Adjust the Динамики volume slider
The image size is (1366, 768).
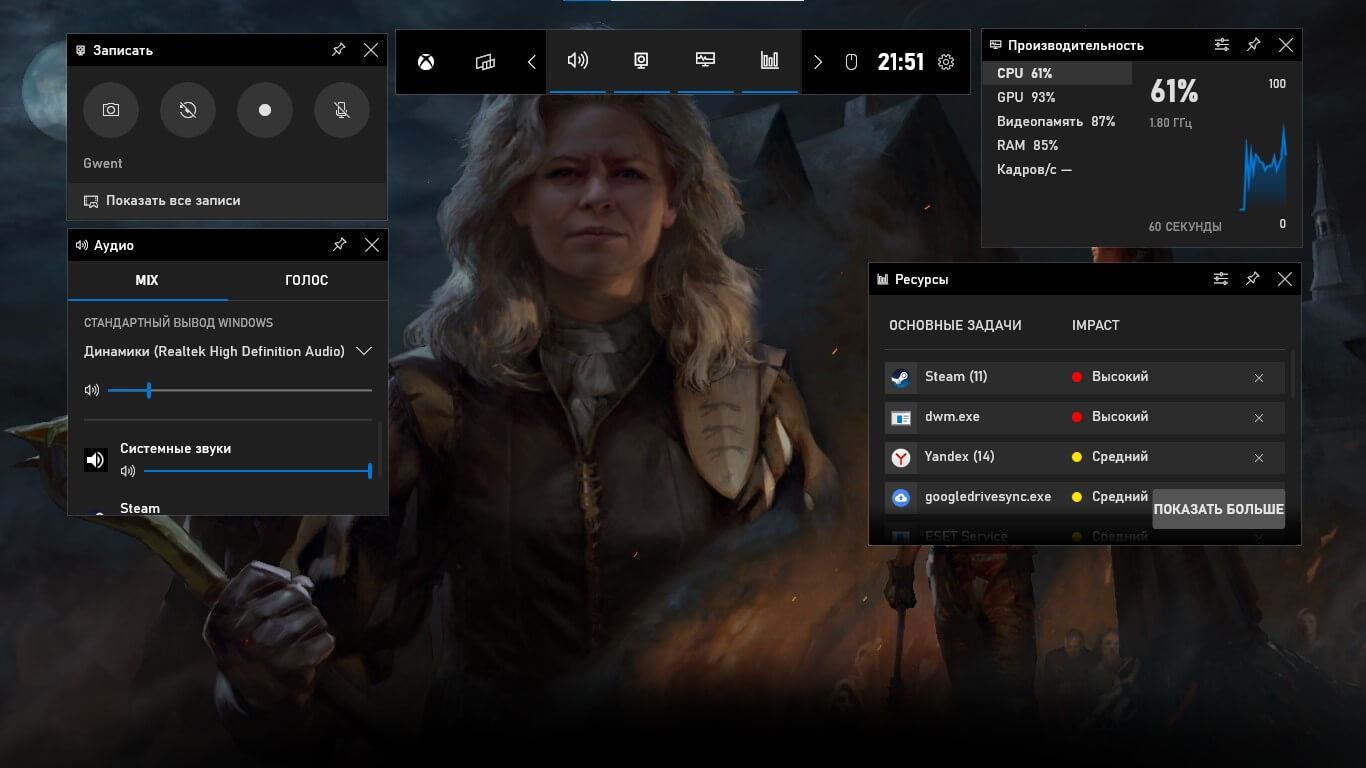150,390
